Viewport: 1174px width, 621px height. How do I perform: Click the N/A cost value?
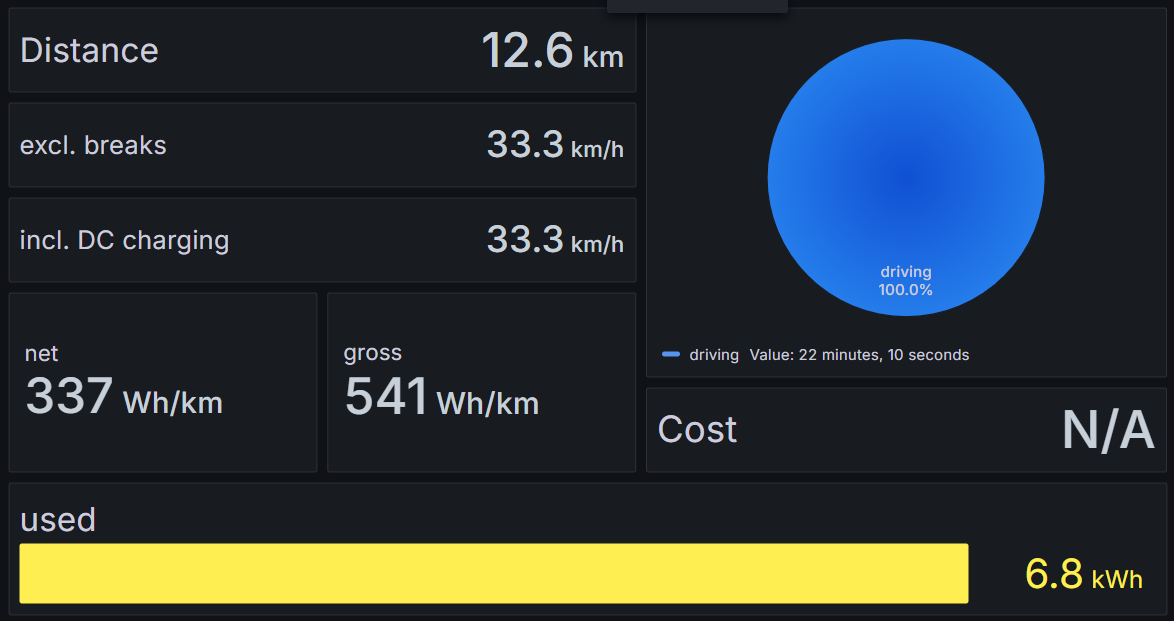pos(1107,431)
